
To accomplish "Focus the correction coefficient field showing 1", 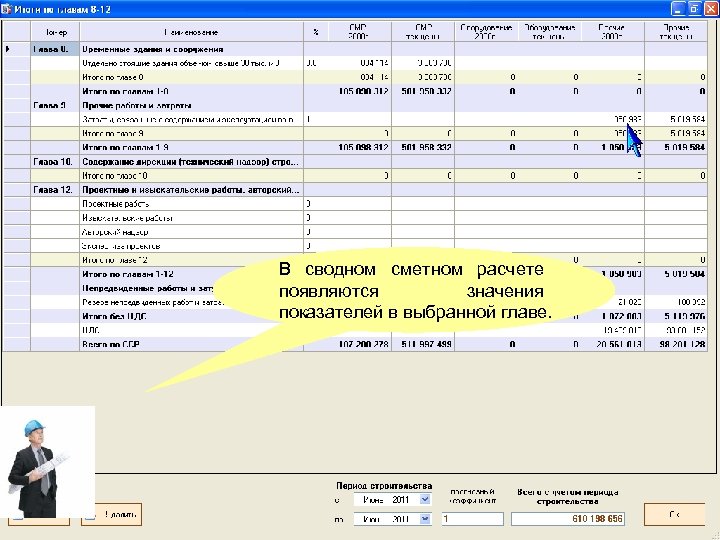I will (x=472, y=519).
